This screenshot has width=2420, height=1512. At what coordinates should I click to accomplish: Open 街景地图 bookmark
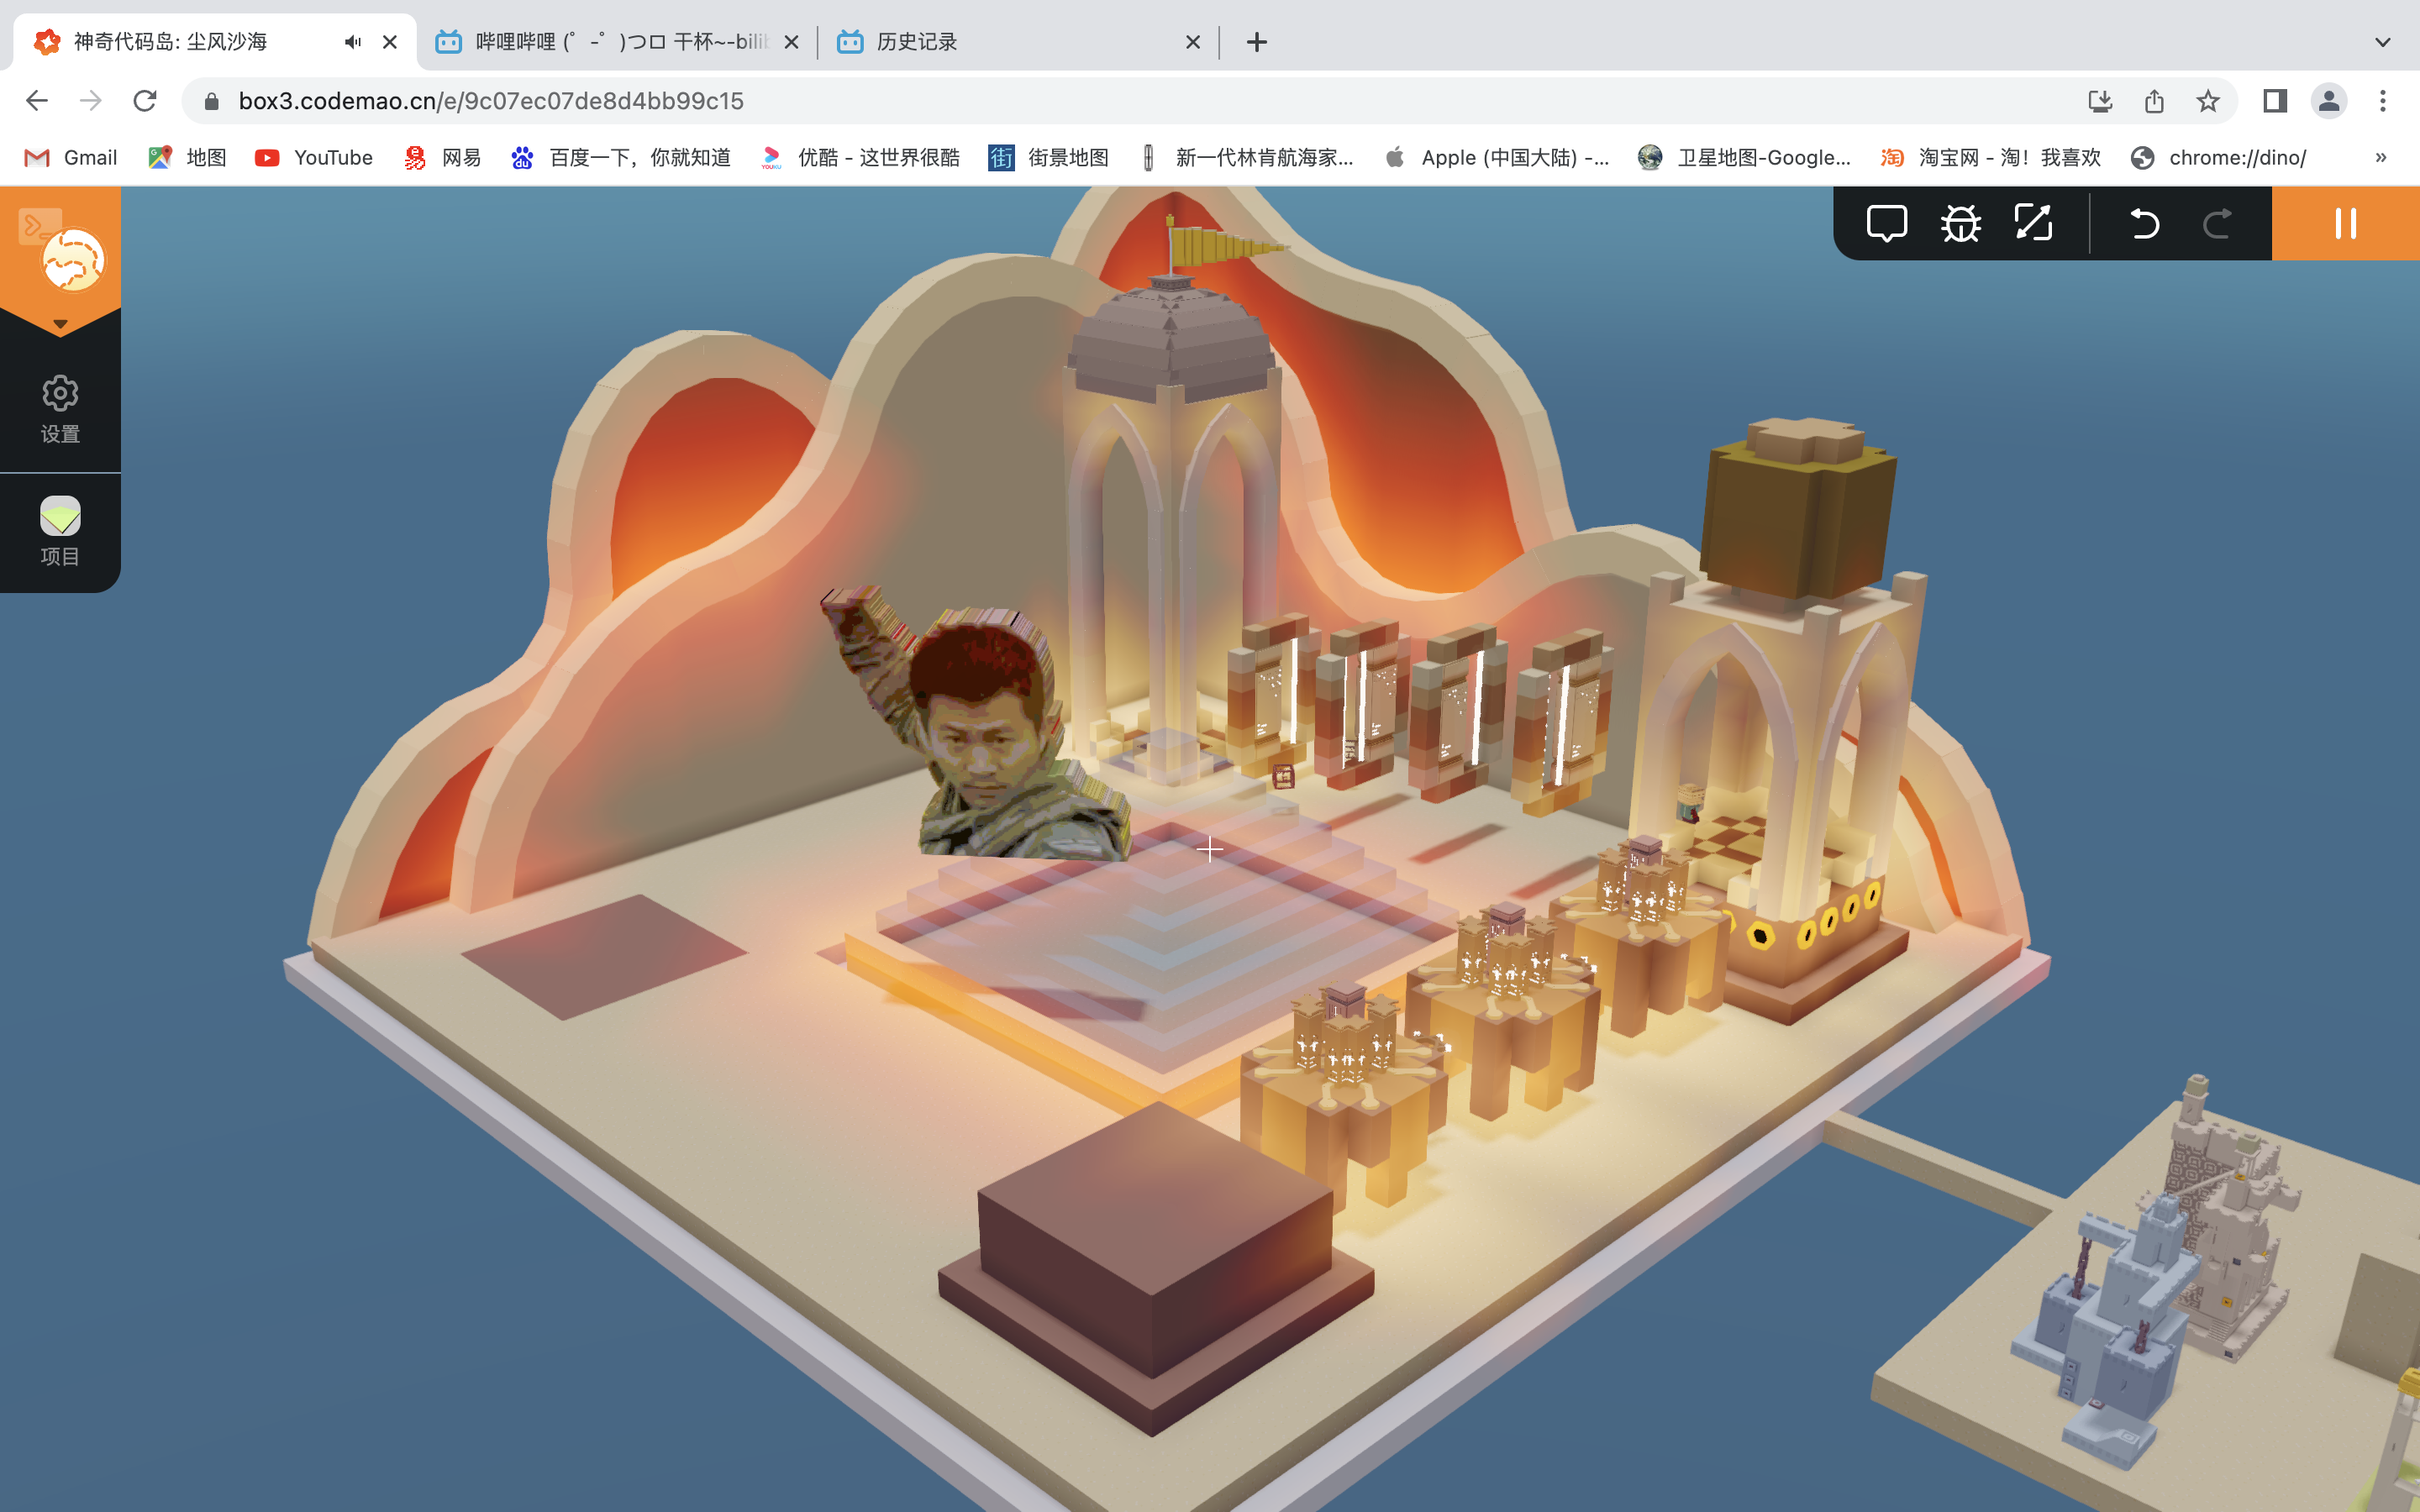[x=1049, y=157]
